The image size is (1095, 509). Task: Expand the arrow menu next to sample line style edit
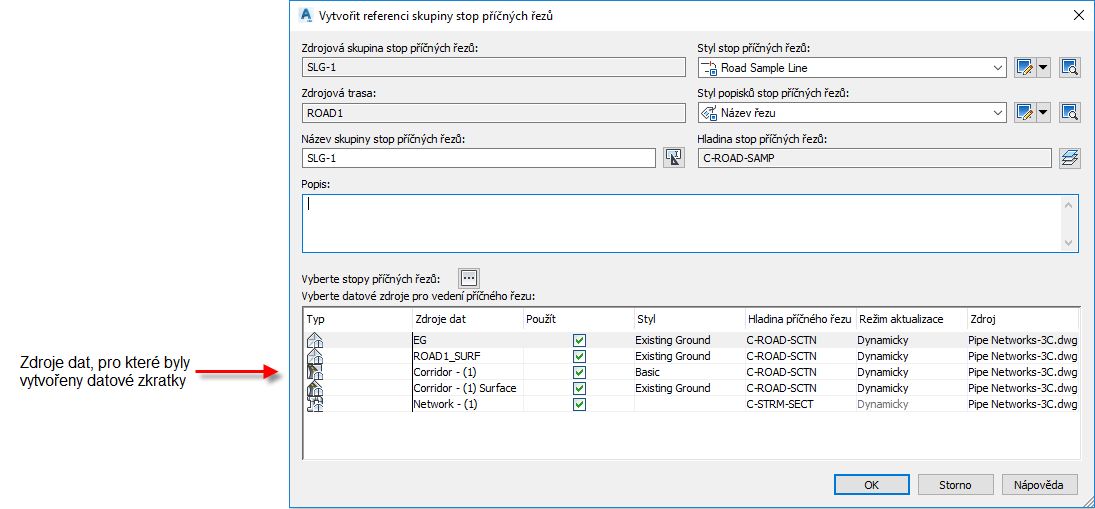point(1043,67)
